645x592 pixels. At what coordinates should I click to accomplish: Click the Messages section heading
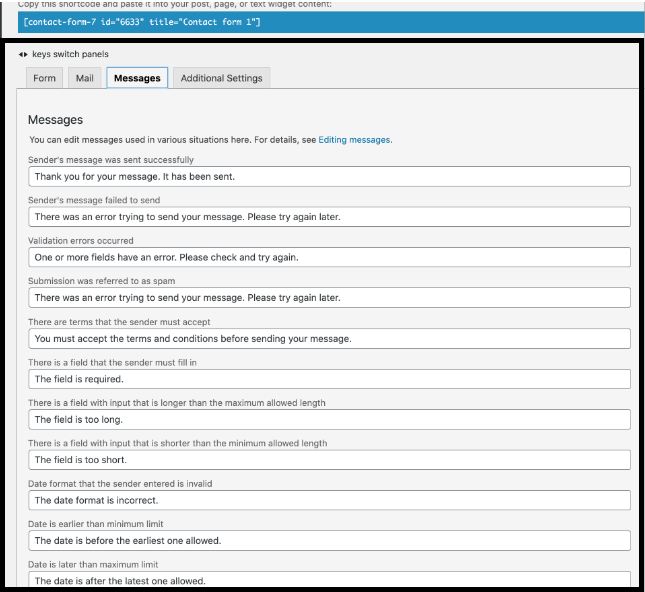pos(55,120)
